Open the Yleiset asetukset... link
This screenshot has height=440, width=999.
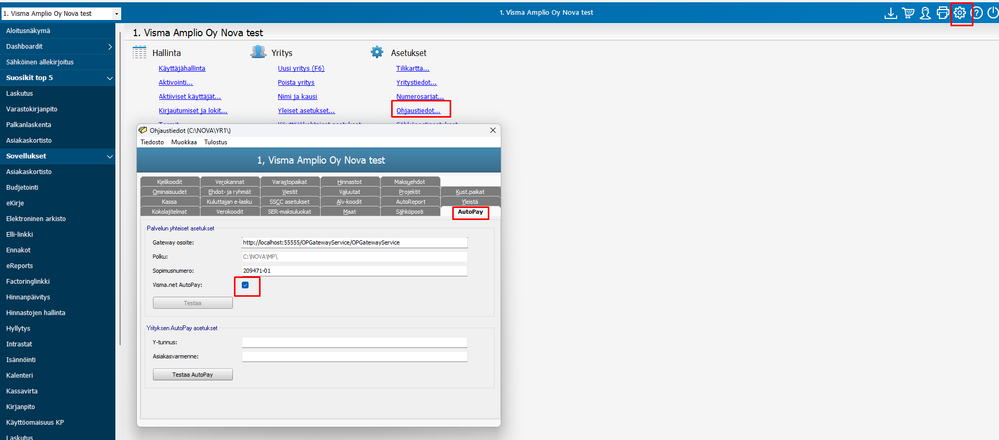(306, 110)
